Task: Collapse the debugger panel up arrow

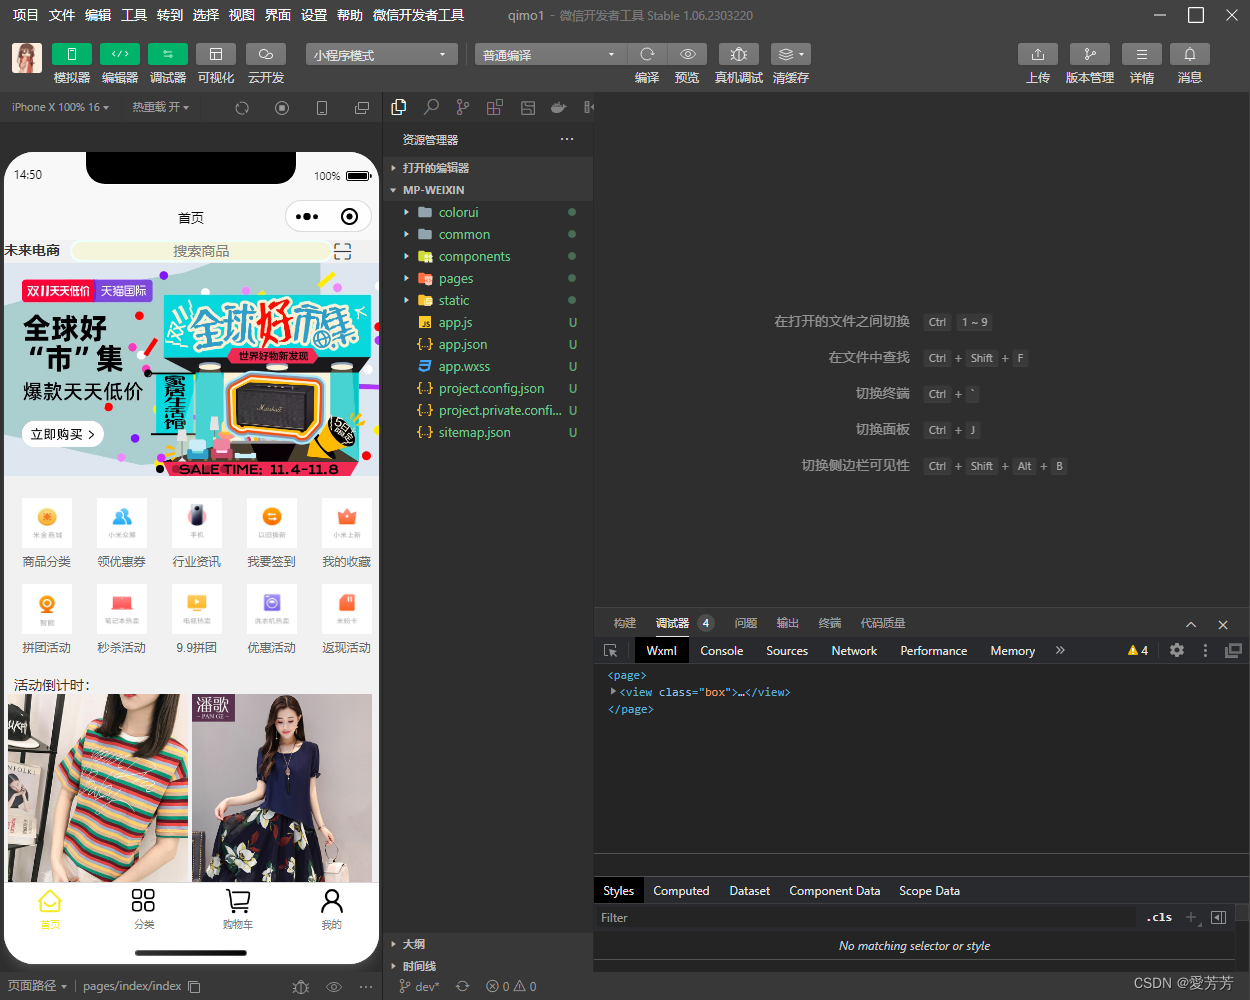Action: [x=1191, y=624]
